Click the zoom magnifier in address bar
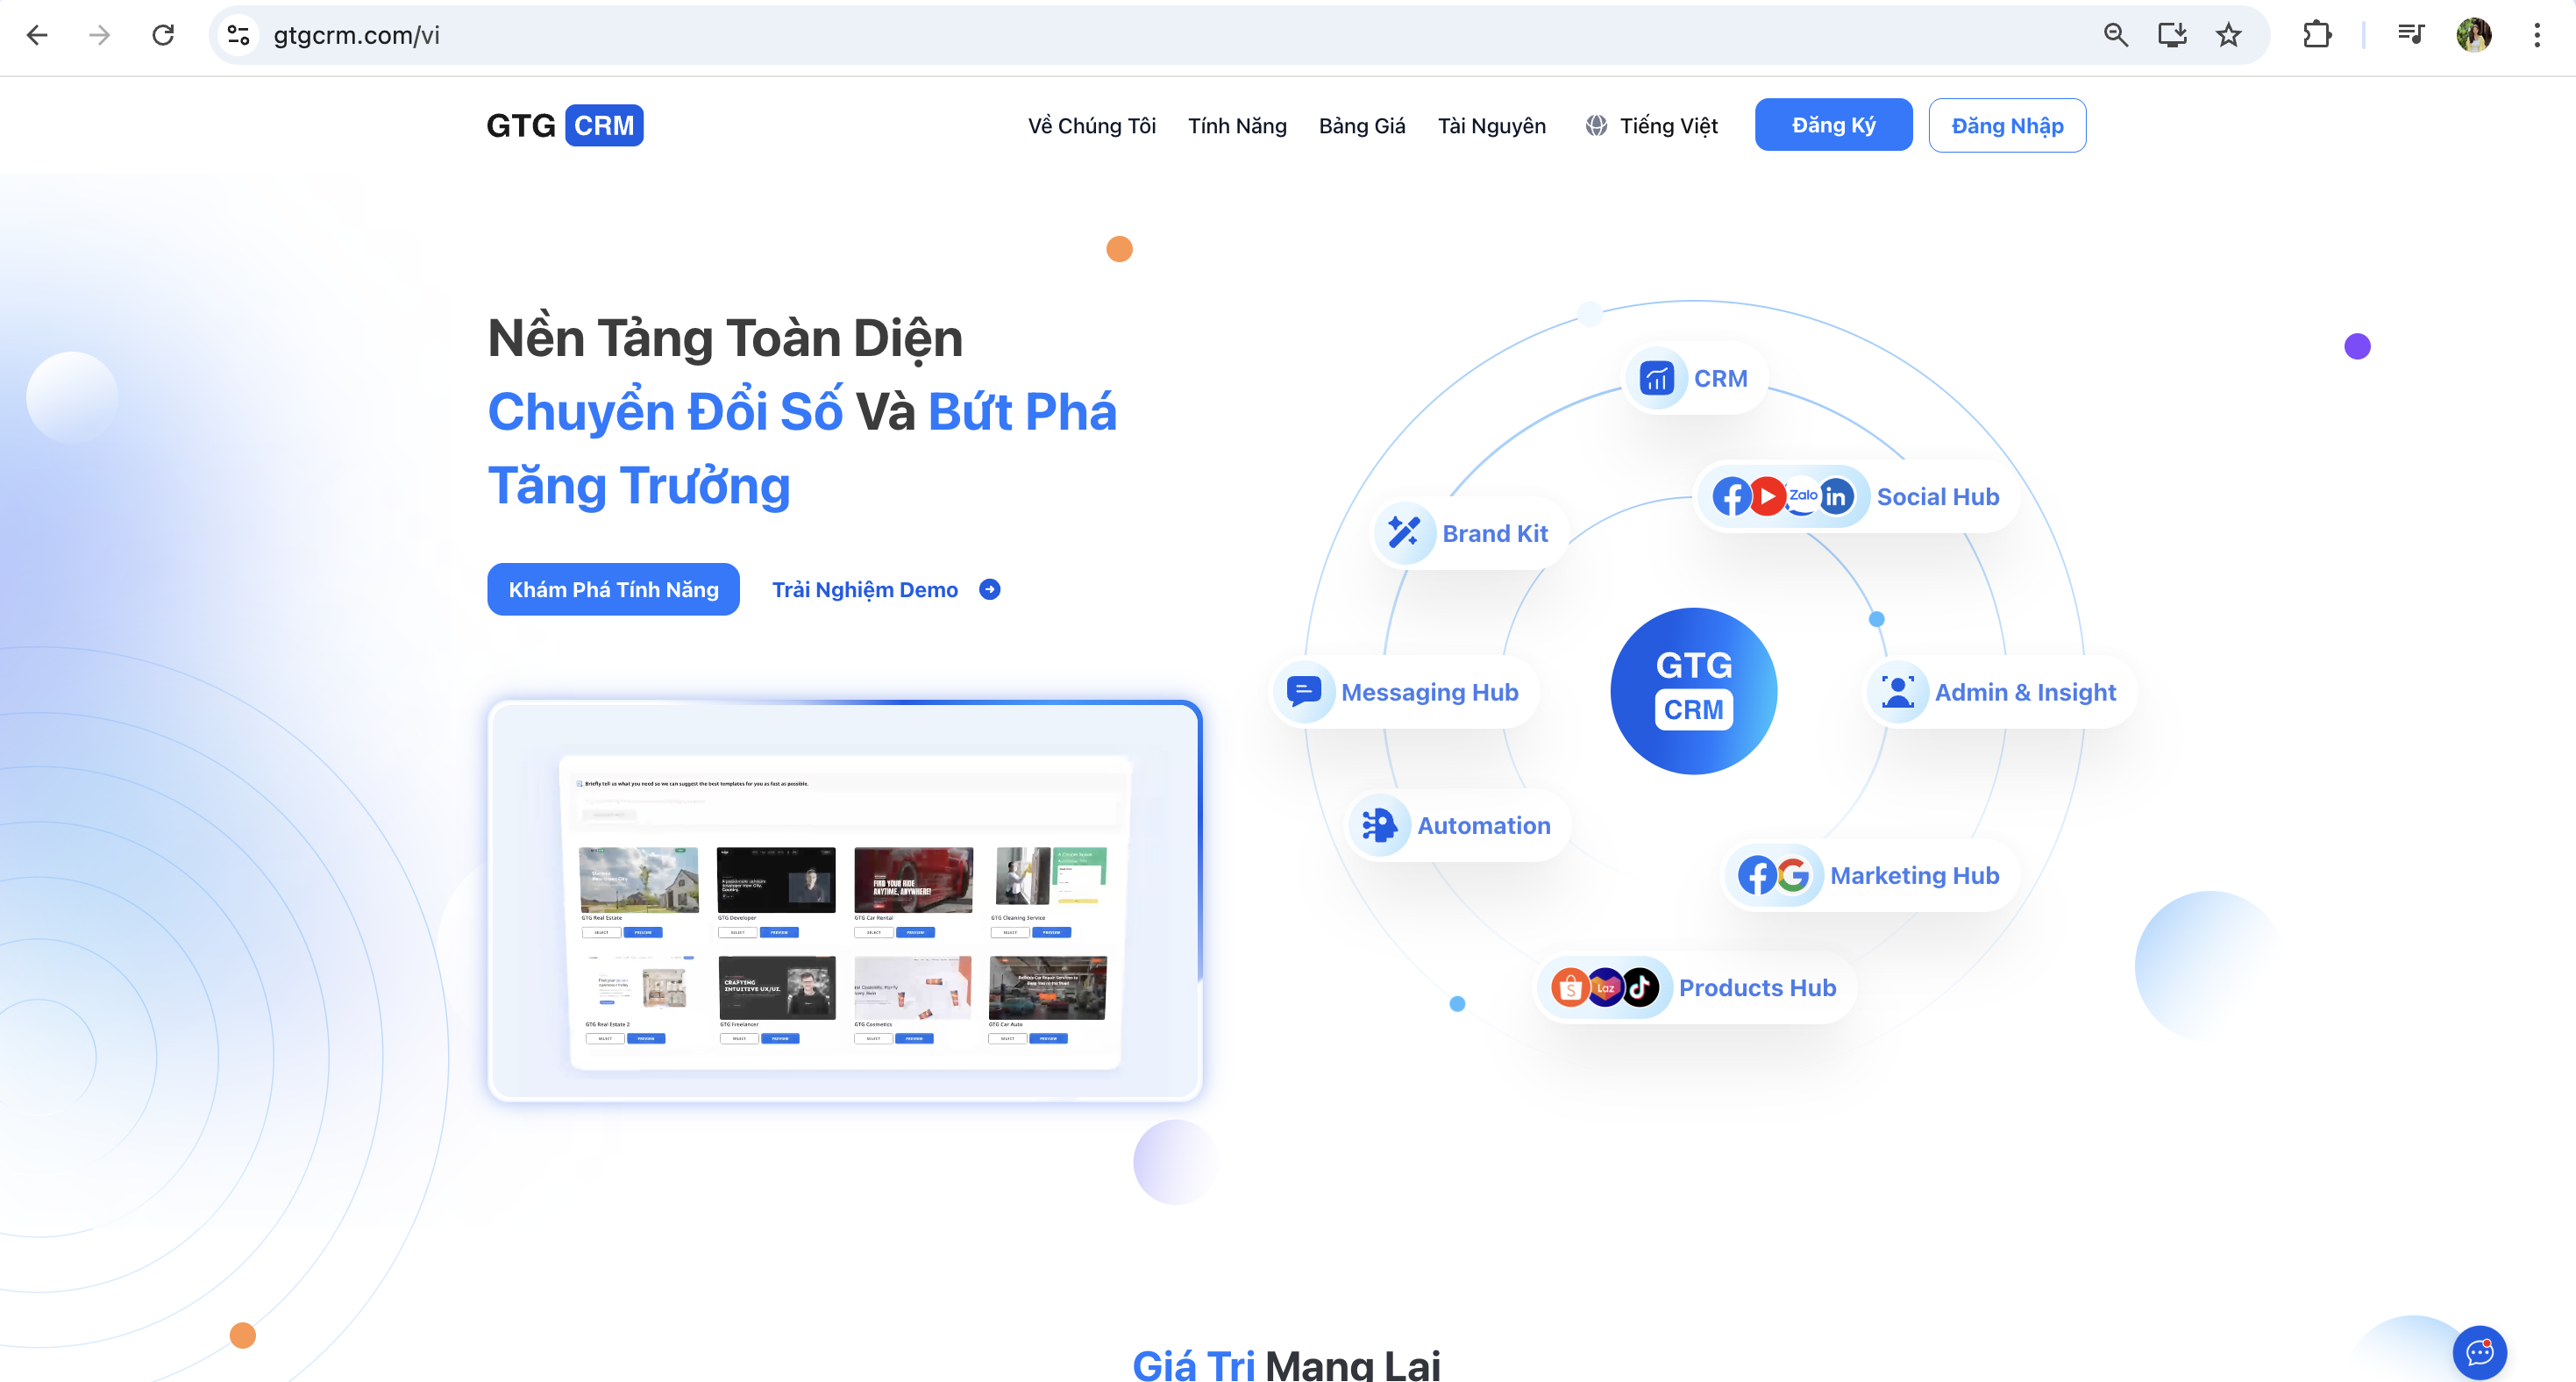The width and height of the screenshot is (2576, 1382). 2115,35
